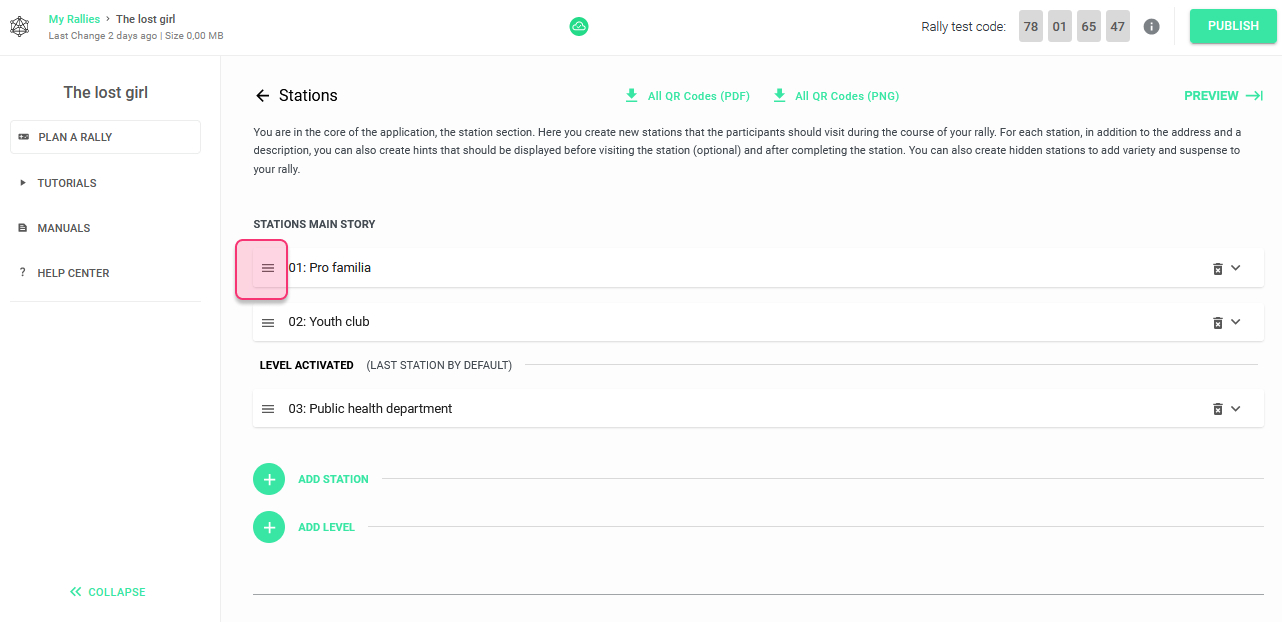Click the document icon beside MANUALS

point(23,228)
